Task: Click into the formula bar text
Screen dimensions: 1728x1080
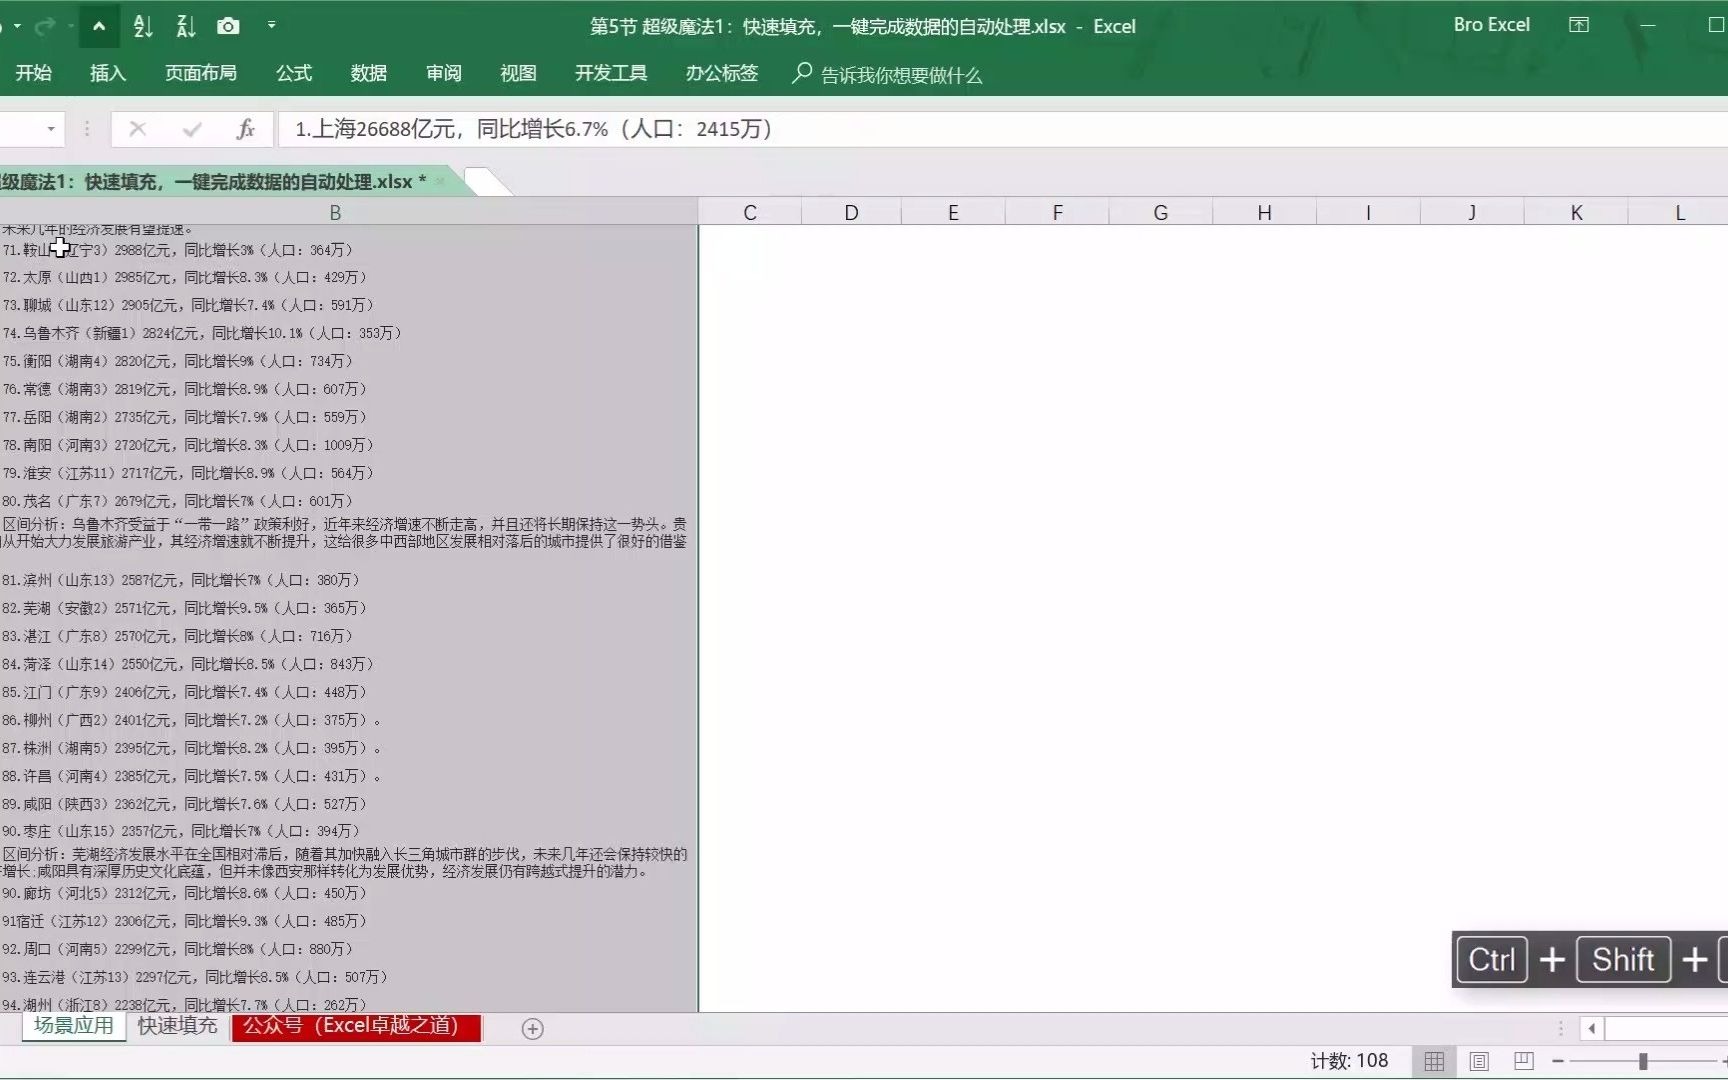Action: [1003, 129]
